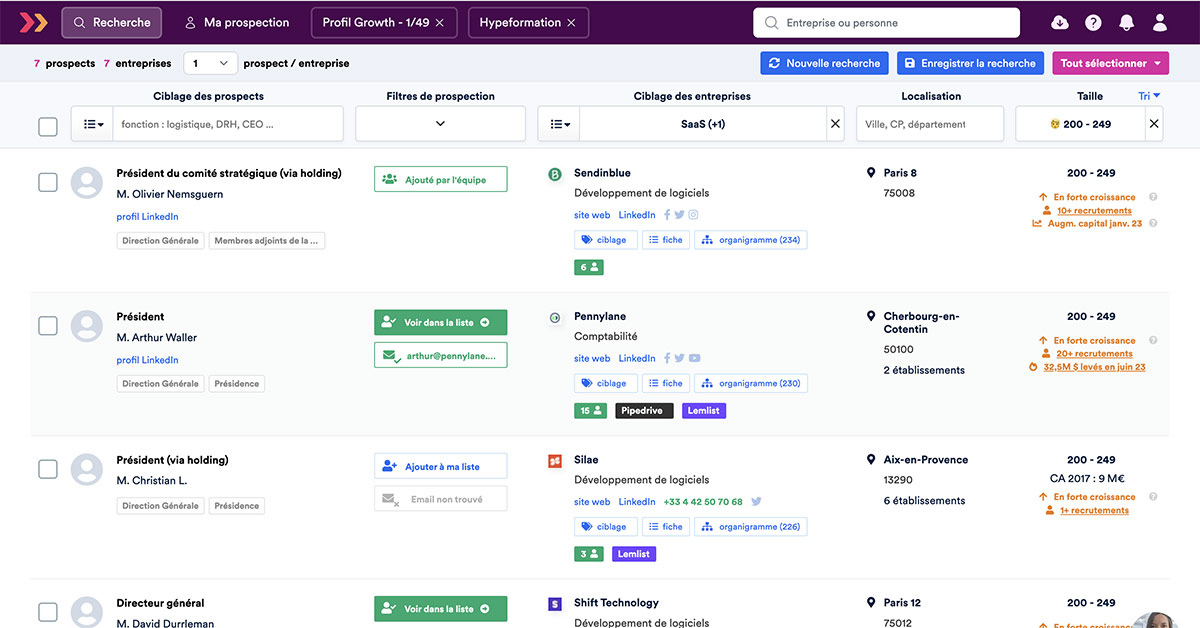Click Sendinblue's Instagram icon
This screenshot has width=1200, height=628.
click(693, 215)
